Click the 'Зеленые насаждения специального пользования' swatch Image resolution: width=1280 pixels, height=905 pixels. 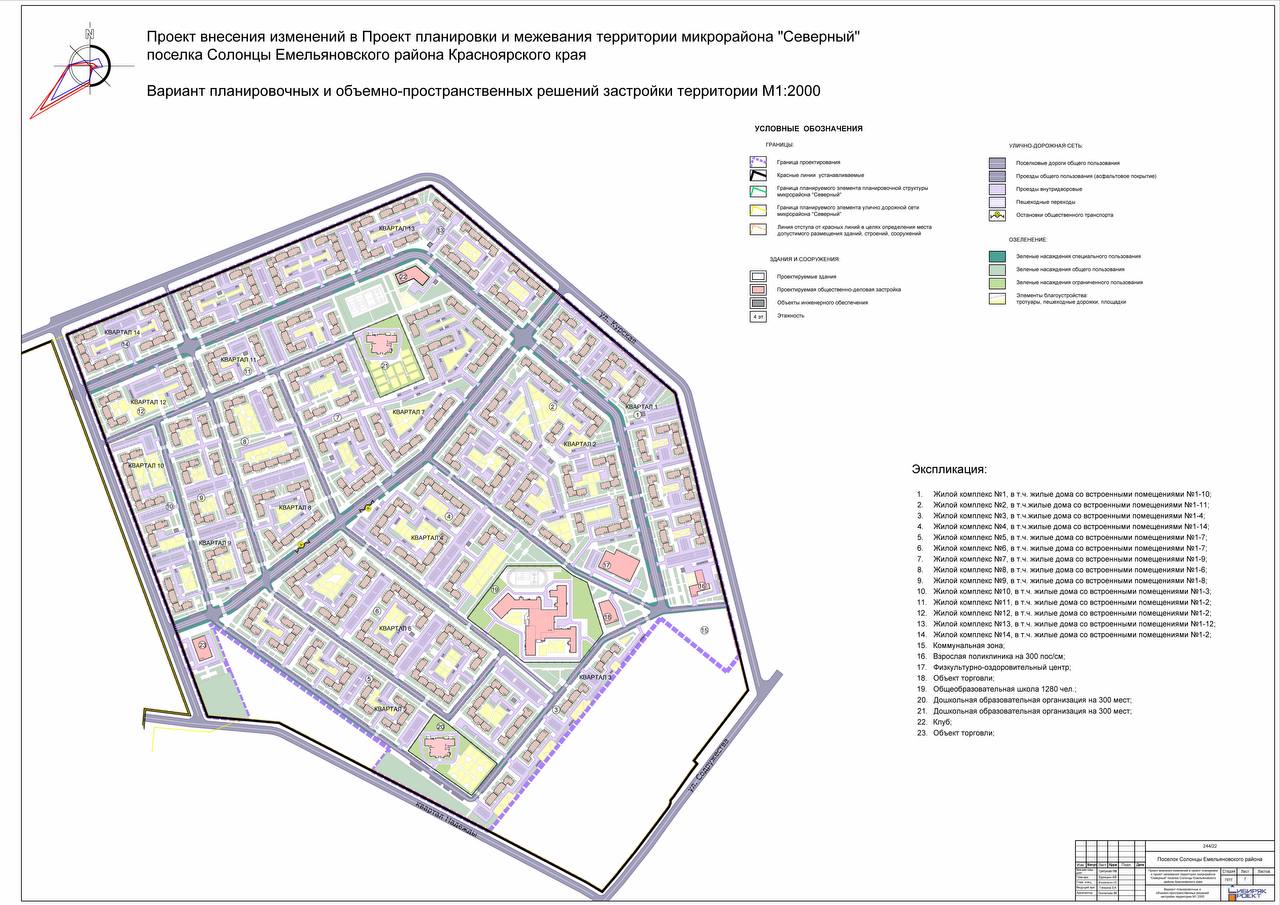click(997, 256)
